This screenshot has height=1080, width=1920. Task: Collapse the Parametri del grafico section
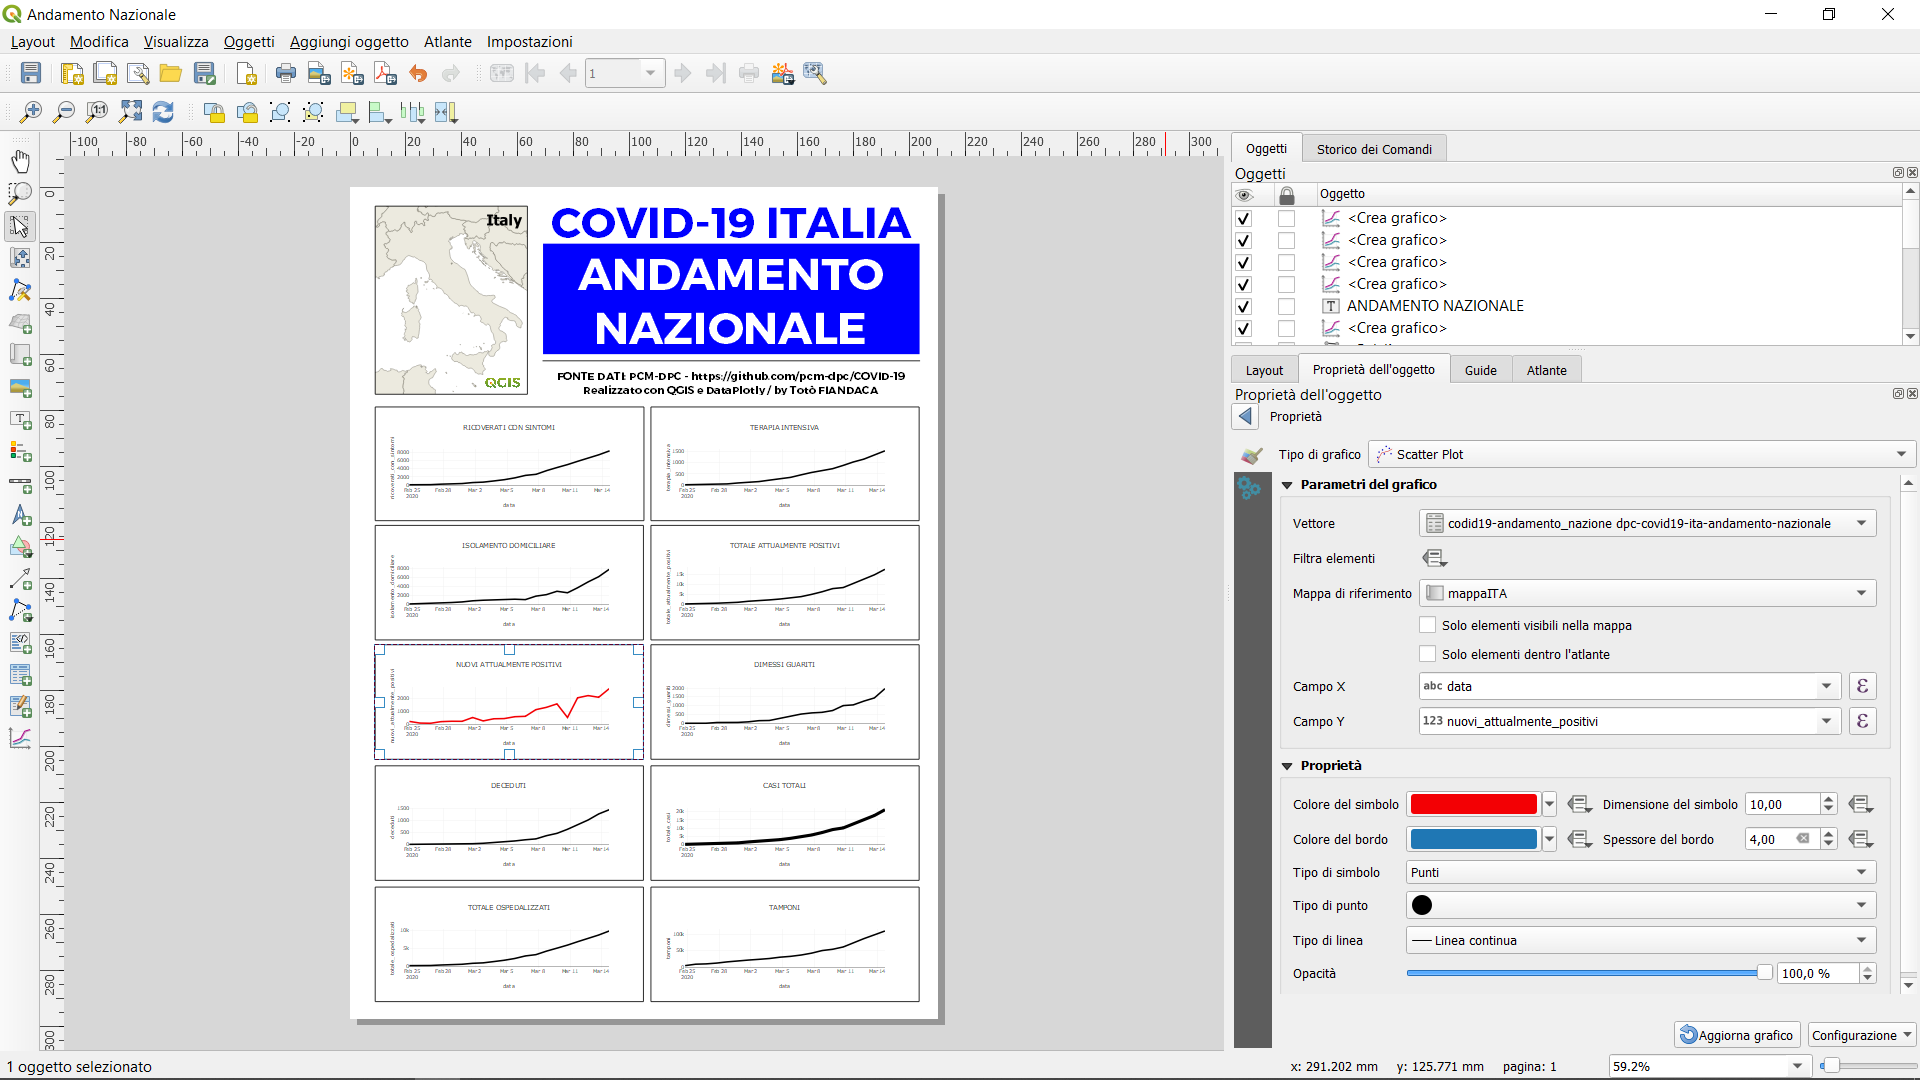click(1287, 485)
